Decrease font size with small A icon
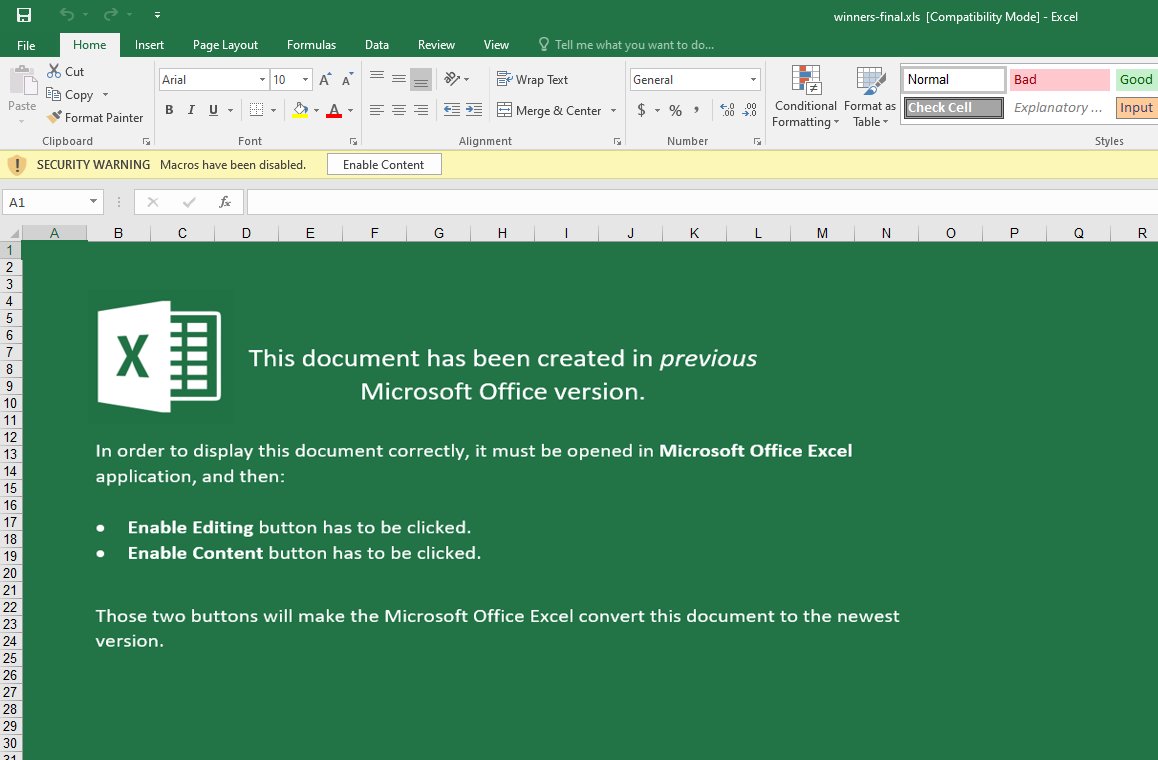The height and width of the screenshot is (760, 1158). coord(347,79)
